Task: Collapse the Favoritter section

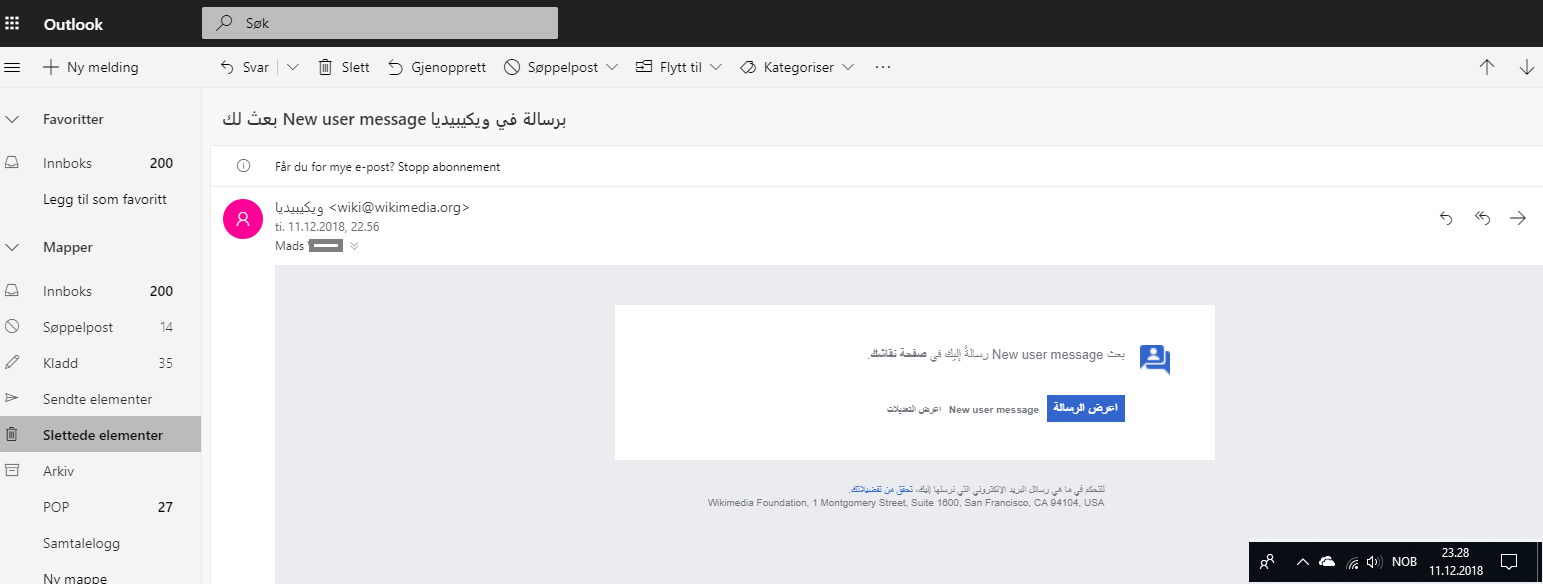Action: tap(13, 119)
